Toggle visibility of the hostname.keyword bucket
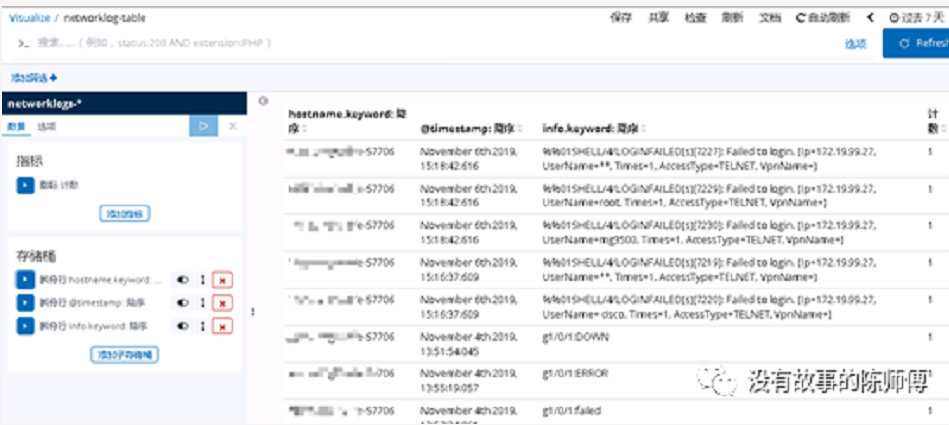Viewport: 949px width, 425px height. pyautogui.click(x=182, y=280)
